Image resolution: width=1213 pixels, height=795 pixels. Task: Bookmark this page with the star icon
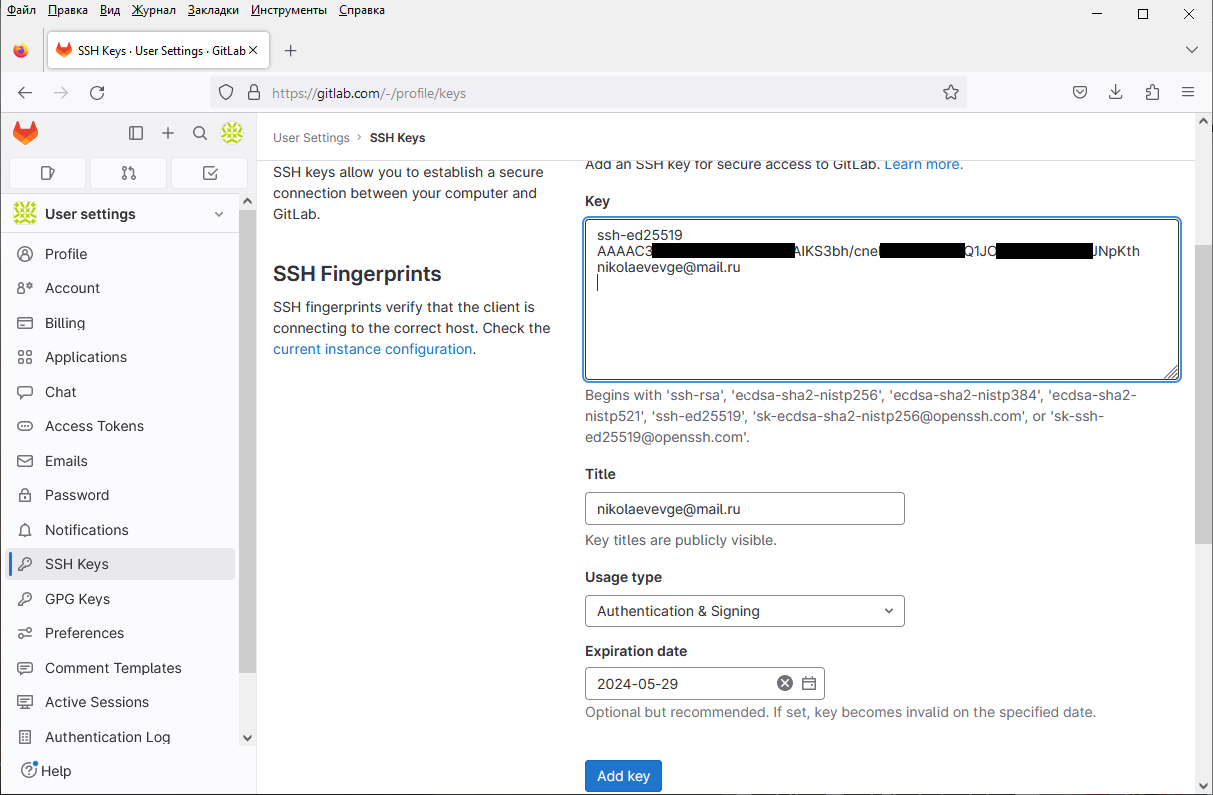[x=951, y=93]
